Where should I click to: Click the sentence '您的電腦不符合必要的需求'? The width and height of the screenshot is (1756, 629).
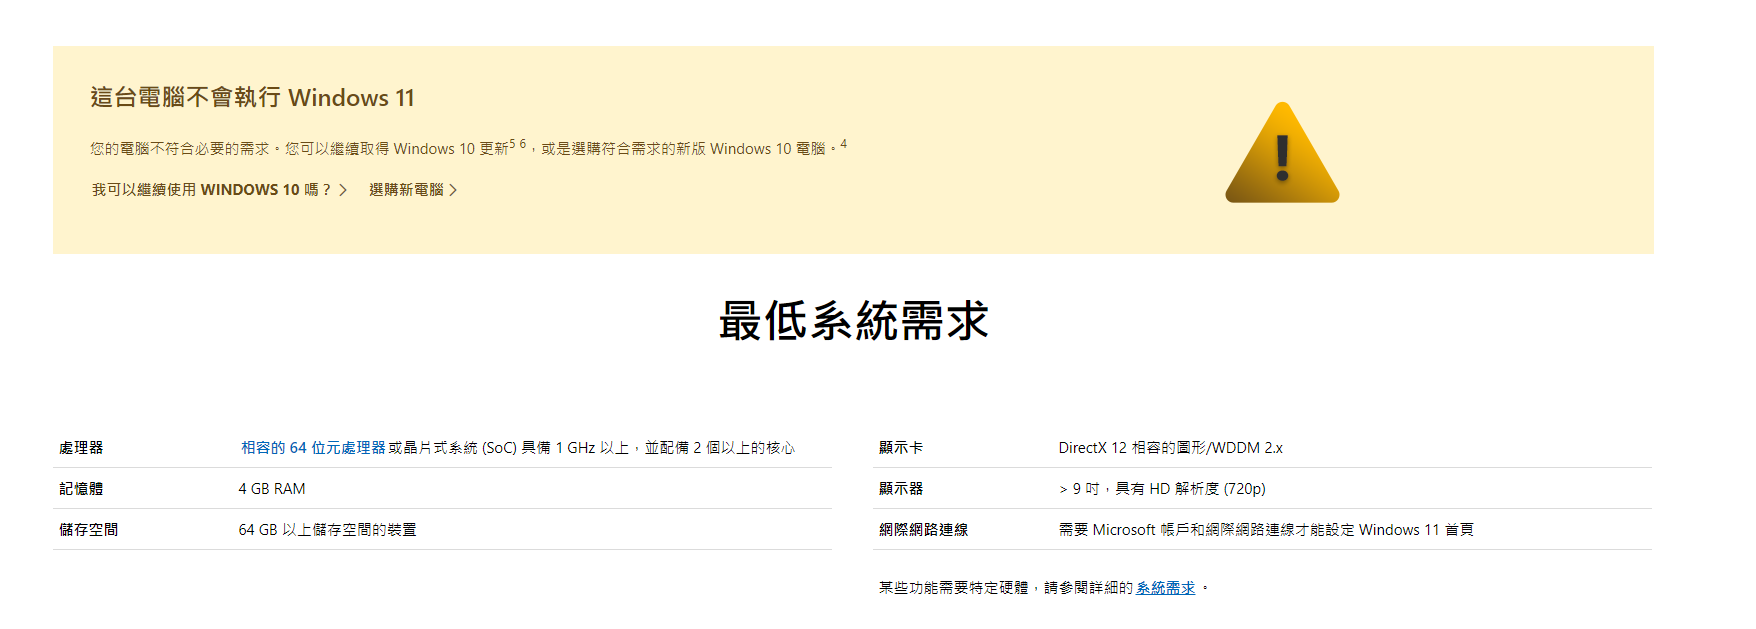point(179,149)
